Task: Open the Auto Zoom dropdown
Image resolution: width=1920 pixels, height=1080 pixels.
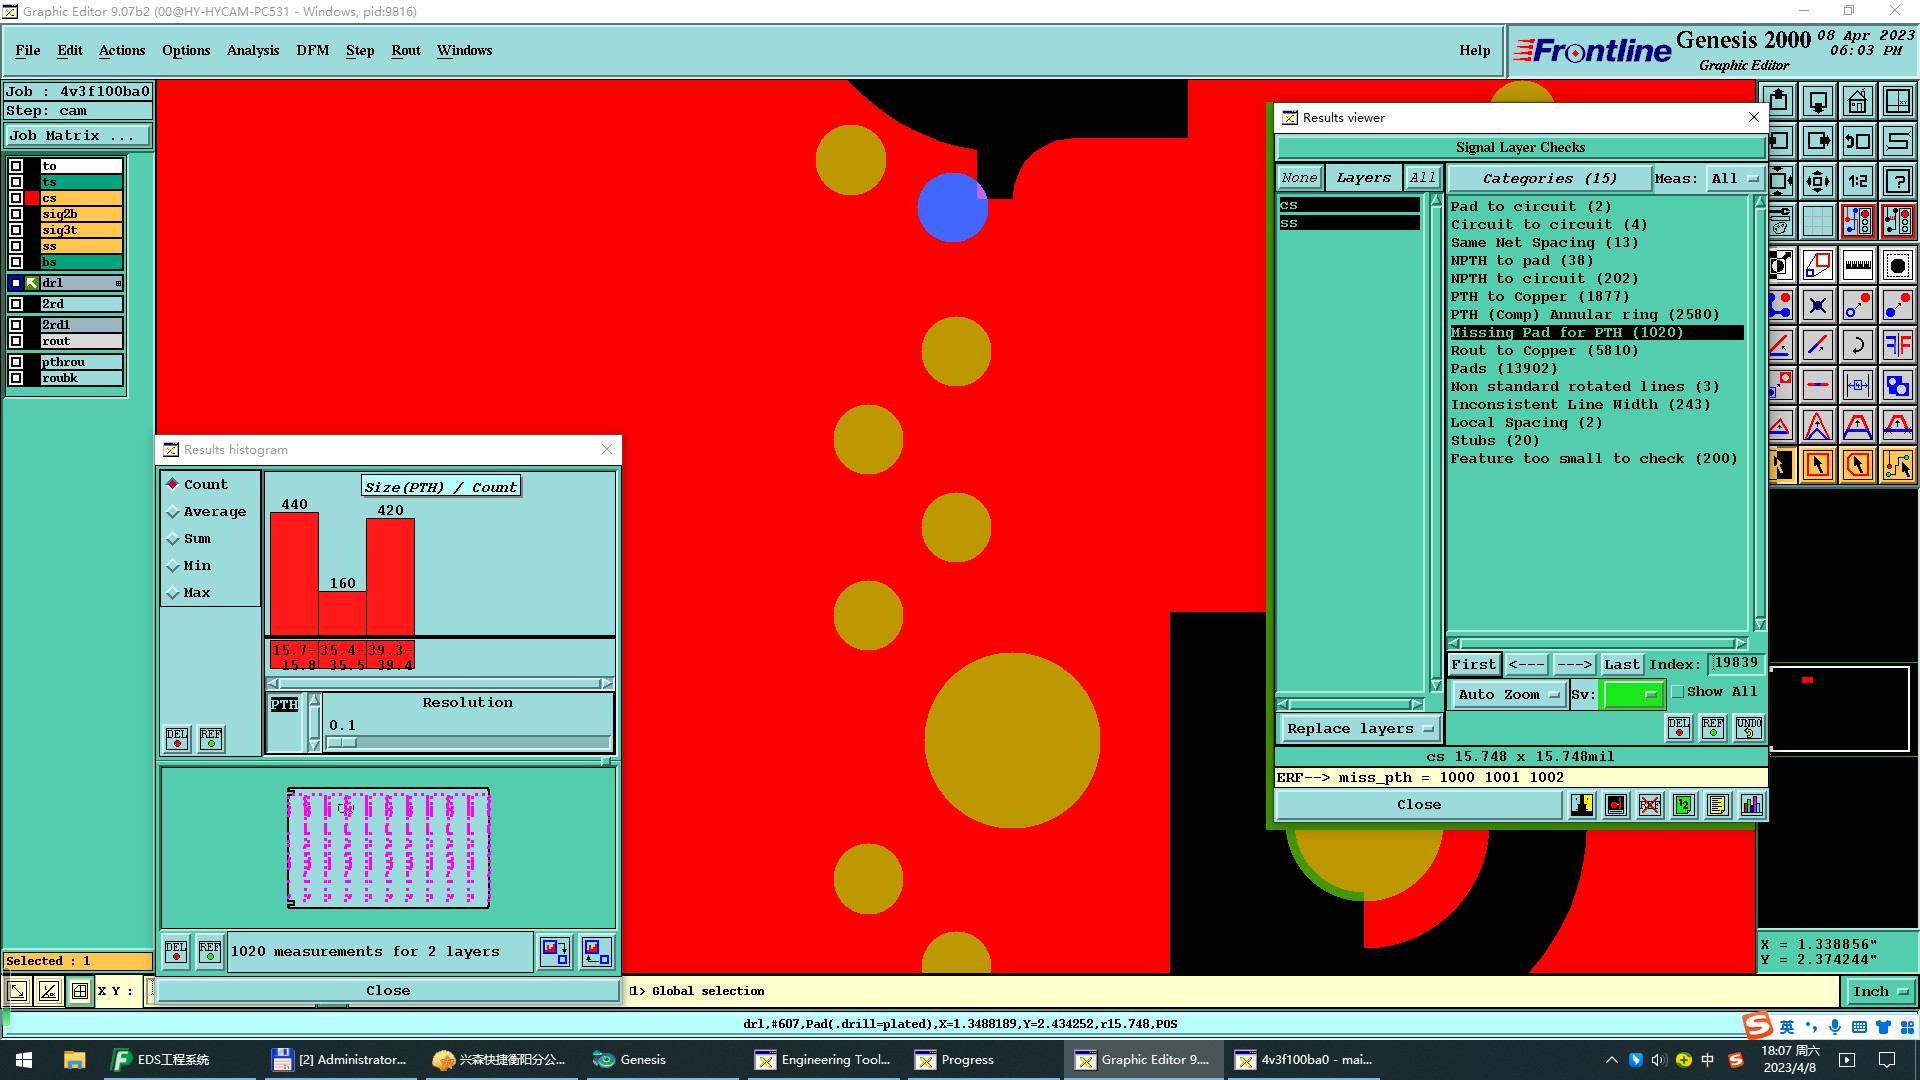Action: point(1508,695)
